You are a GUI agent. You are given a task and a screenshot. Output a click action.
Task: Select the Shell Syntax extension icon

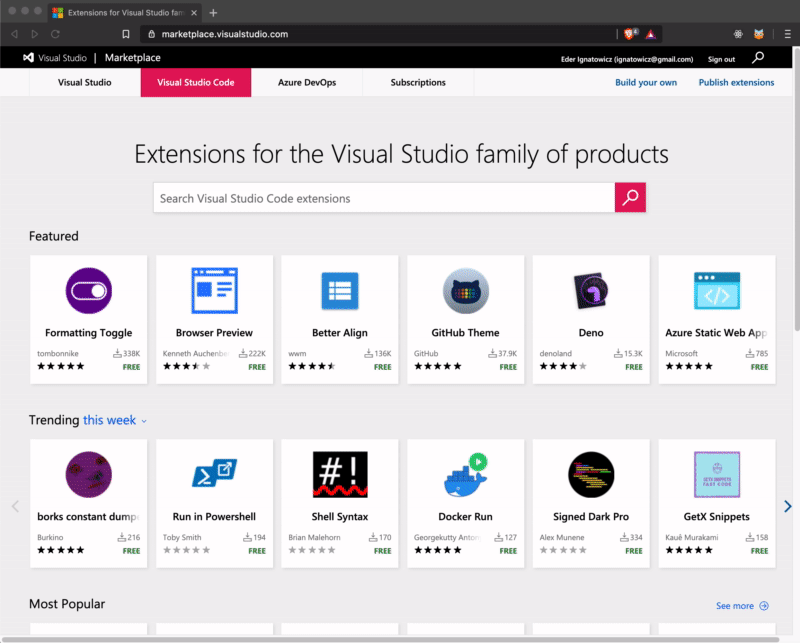[x=340, y=475]
